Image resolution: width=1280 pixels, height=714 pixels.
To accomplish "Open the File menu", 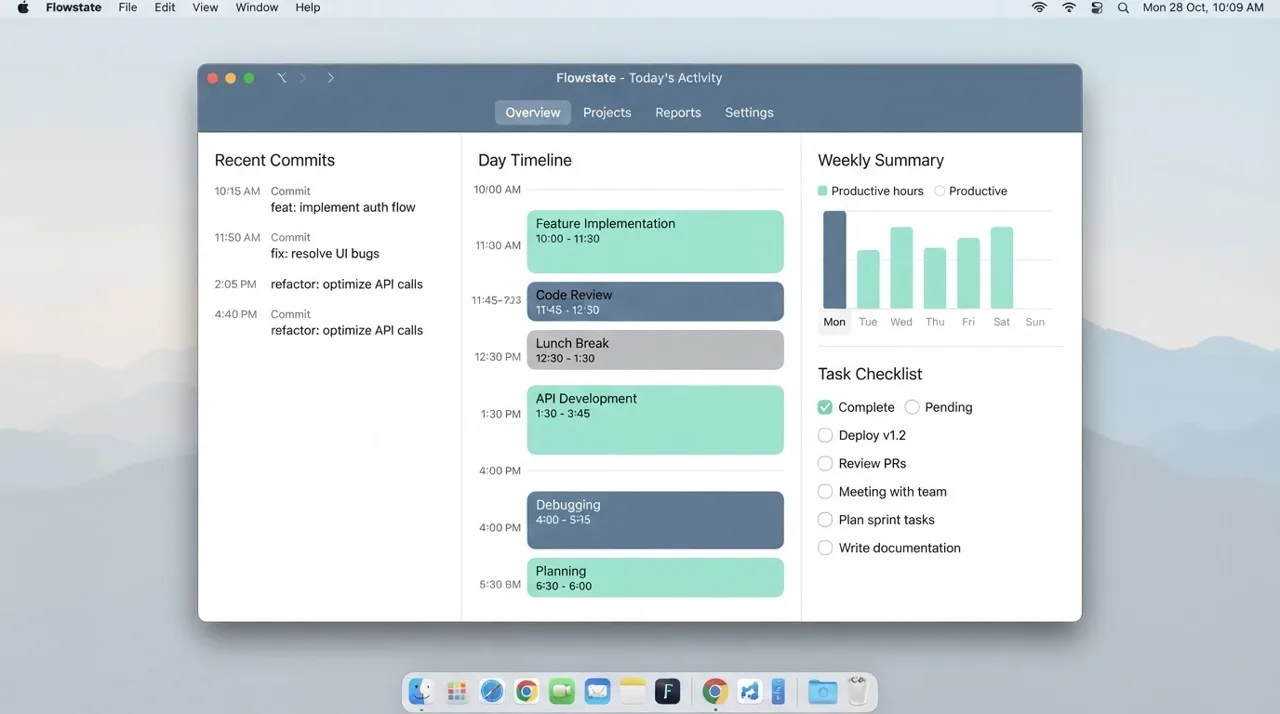I will click(x=128, y=7).
